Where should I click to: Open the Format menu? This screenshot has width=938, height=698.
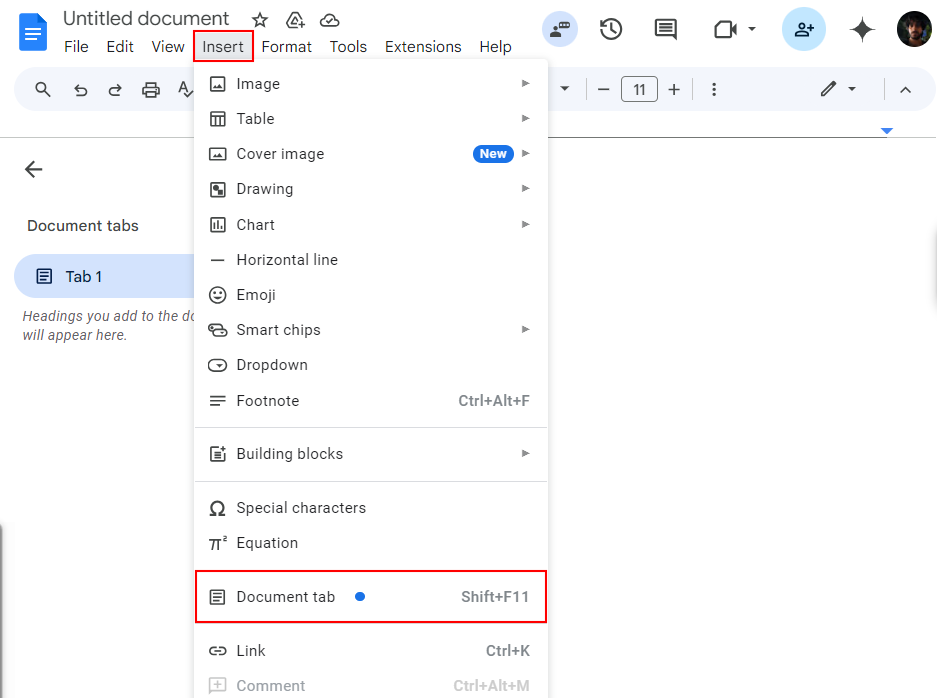tap(286, 47)
